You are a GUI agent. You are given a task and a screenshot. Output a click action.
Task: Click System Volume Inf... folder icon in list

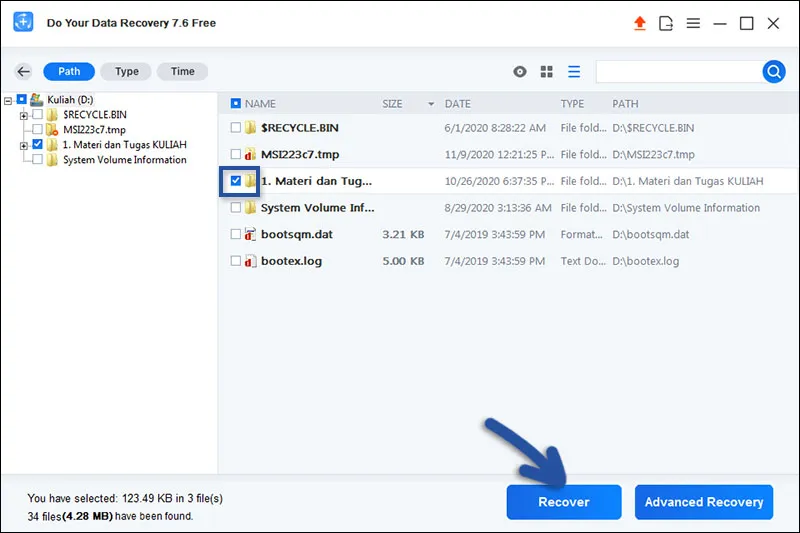[x=250, y=208]
